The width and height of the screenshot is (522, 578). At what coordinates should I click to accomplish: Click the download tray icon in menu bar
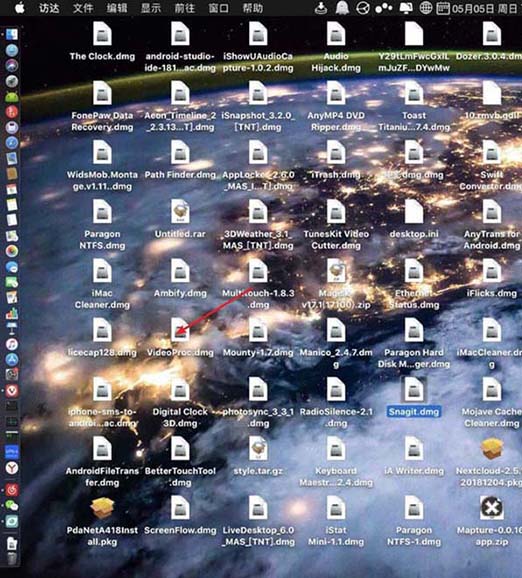[x=321, y=8]
